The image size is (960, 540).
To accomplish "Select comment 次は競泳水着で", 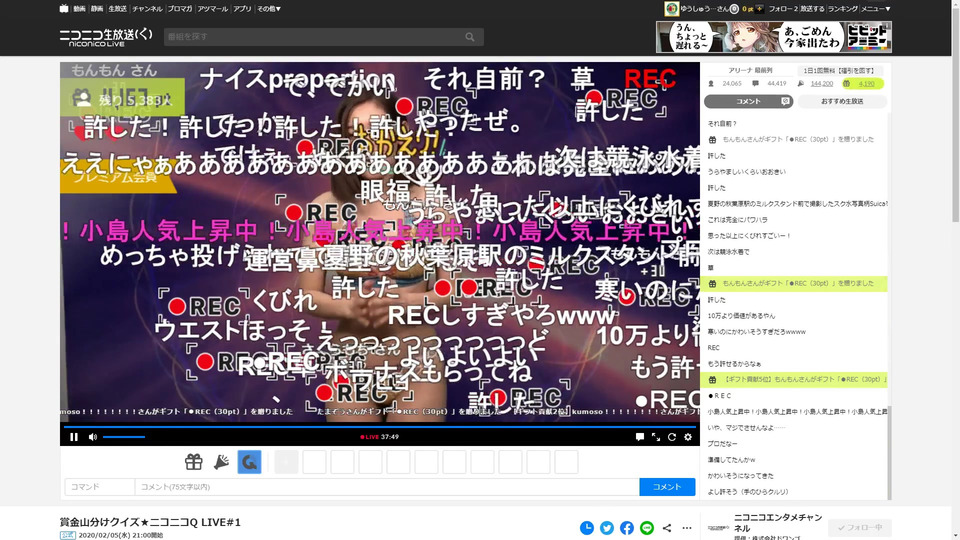I will (728, 252).
